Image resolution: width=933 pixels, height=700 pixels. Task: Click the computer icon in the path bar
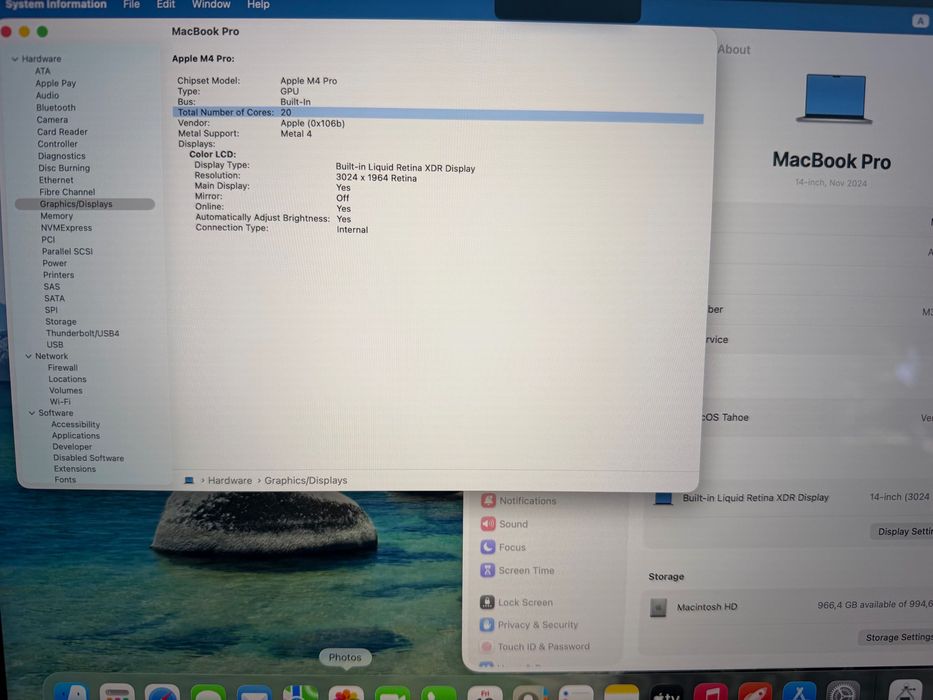(x=189, y=480)
